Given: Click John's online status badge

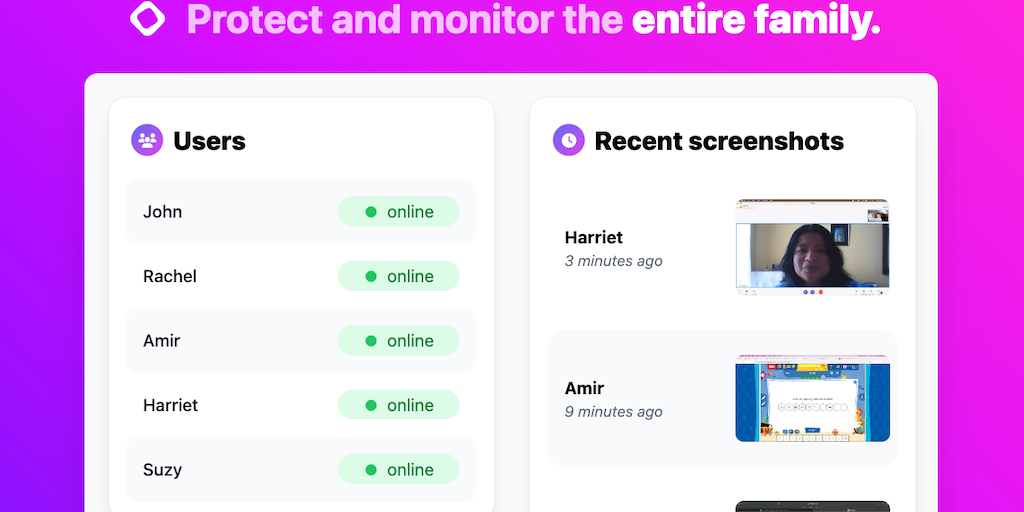Looking at the screenshot, I should point(398,212).
